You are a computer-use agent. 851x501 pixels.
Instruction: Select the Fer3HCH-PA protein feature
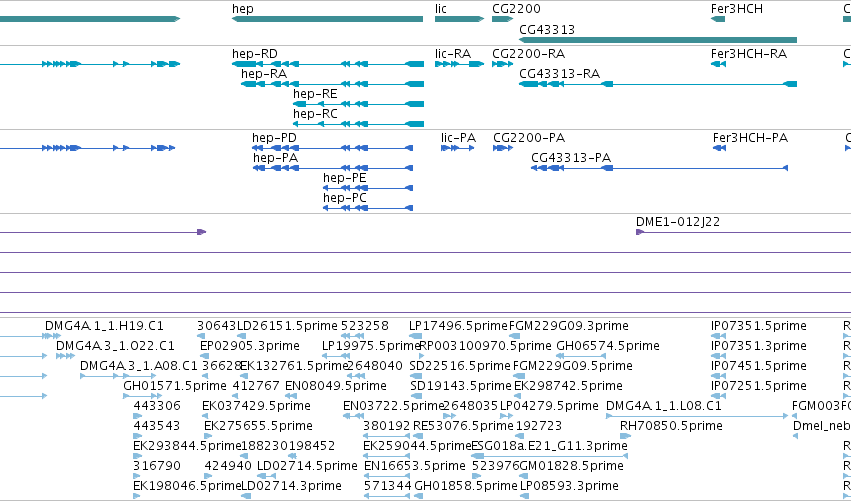719,148
